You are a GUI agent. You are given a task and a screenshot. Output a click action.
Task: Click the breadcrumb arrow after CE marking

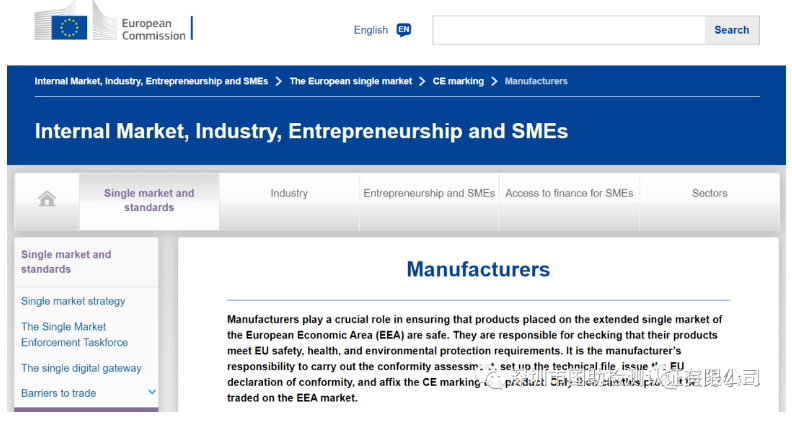[x=494, y=81]
